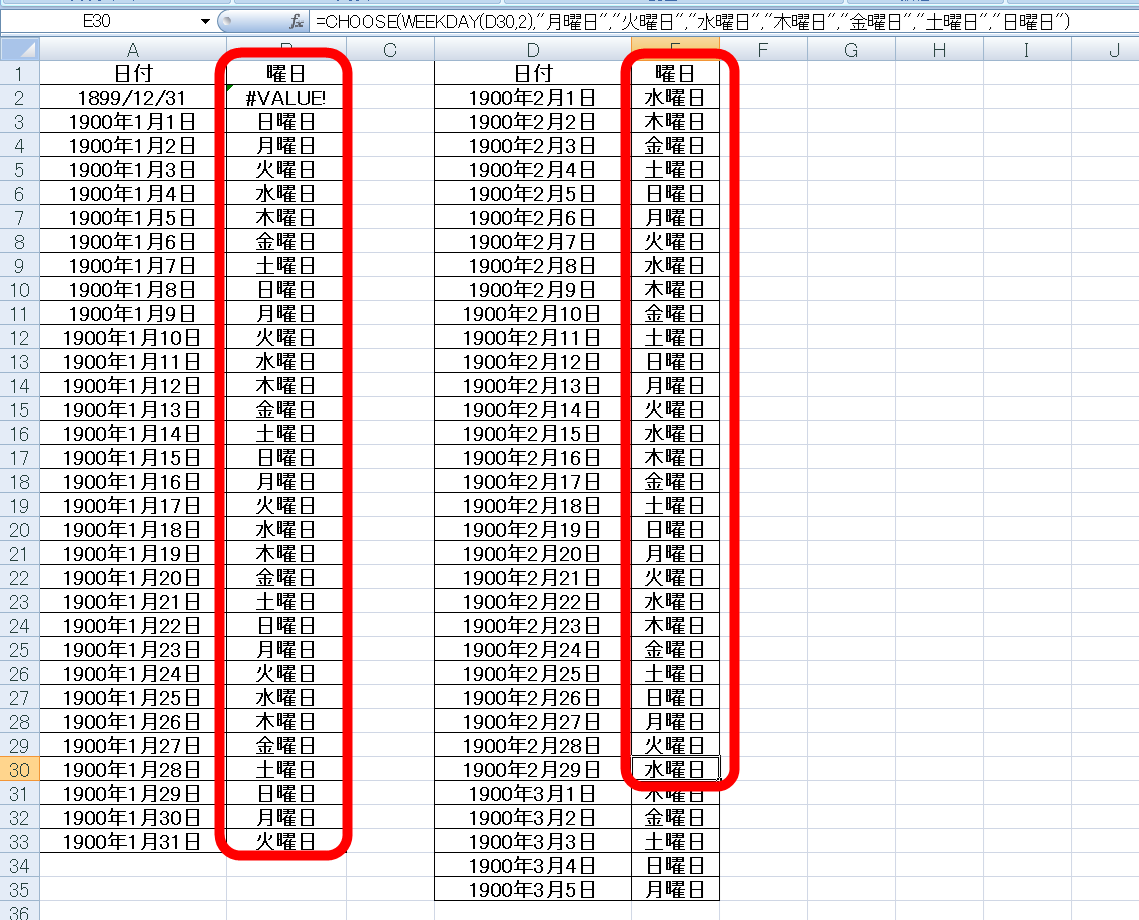The width and height of the screenshot is (1139, 920).
Task: Select the 日付 header cell in column D
Action: coord(532,73)
